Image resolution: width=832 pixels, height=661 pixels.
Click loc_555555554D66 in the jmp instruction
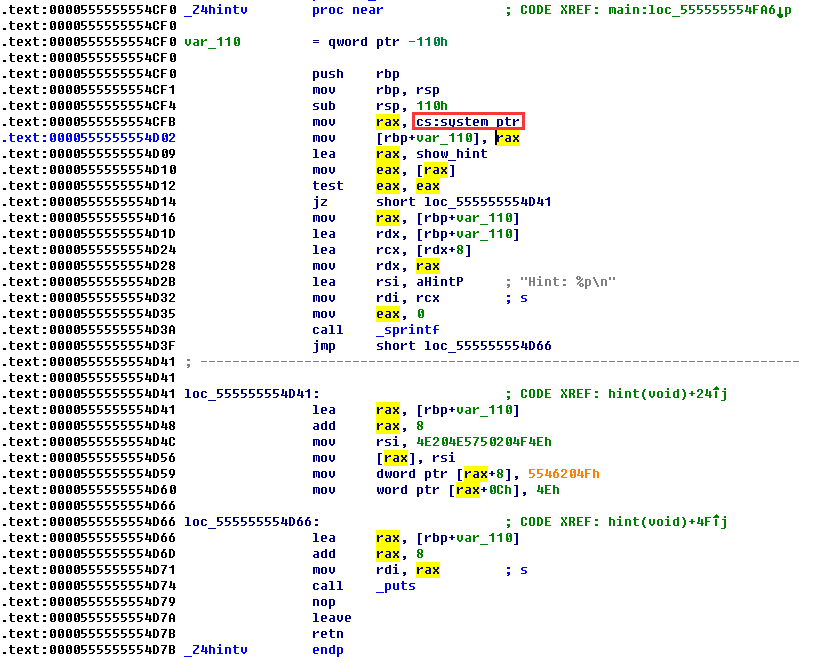point(488,346)
